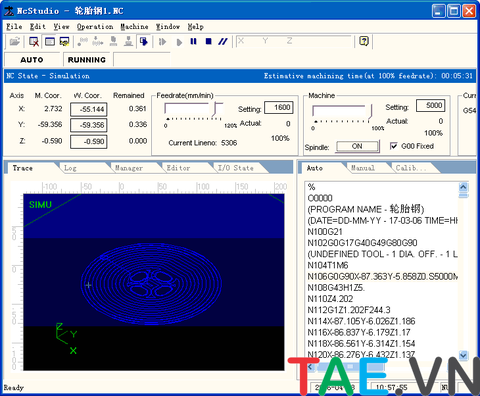Open the Machine menu
The width and height of the screenshot is (480, 396).
[x=134, y=27]
